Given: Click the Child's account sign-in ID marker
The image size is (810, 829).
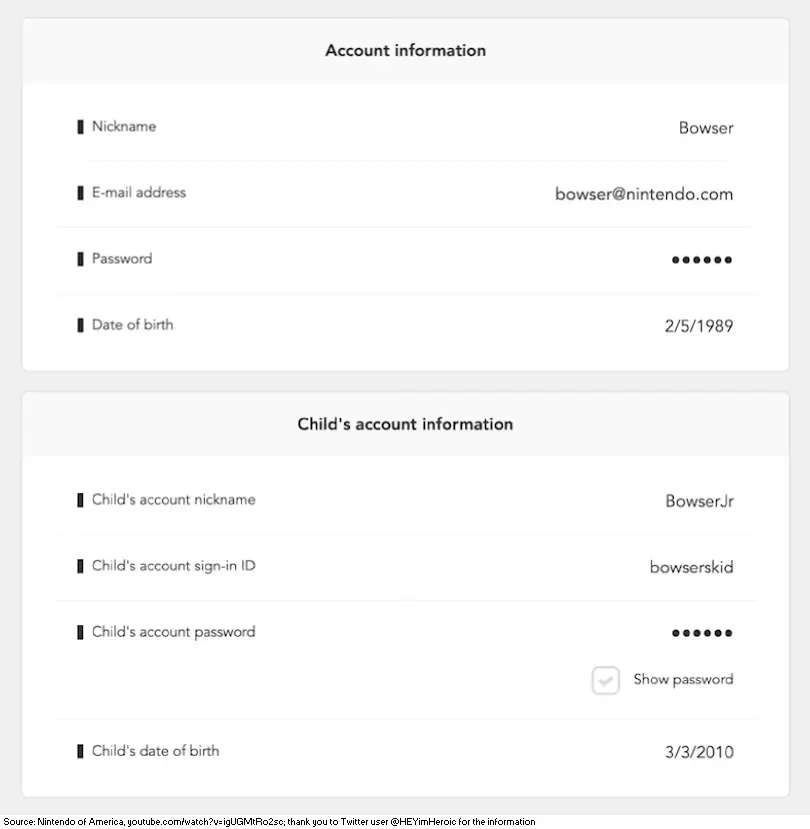Looking at the screenshot, I should click(80, 566).
